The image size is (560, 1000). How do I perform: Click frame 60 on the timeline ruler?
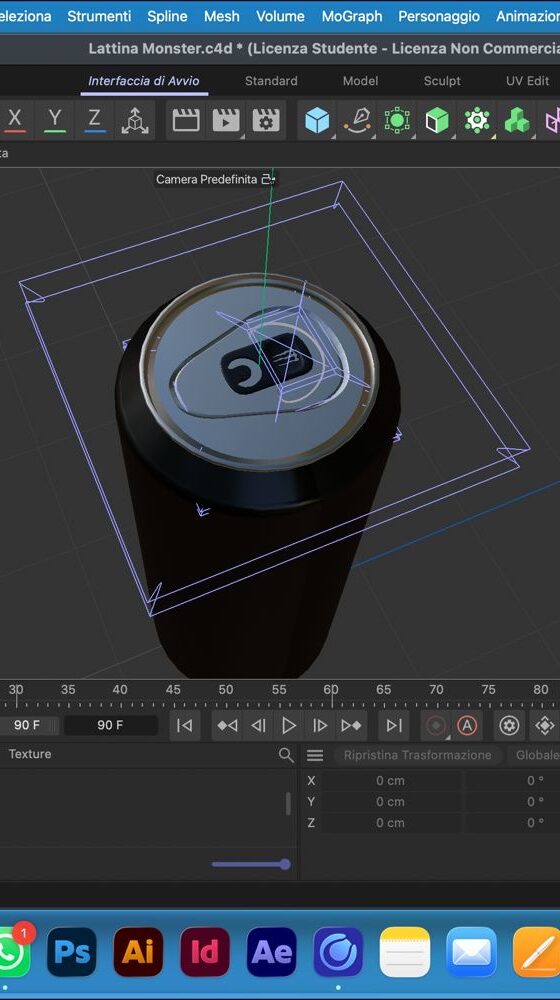[330, 690]
